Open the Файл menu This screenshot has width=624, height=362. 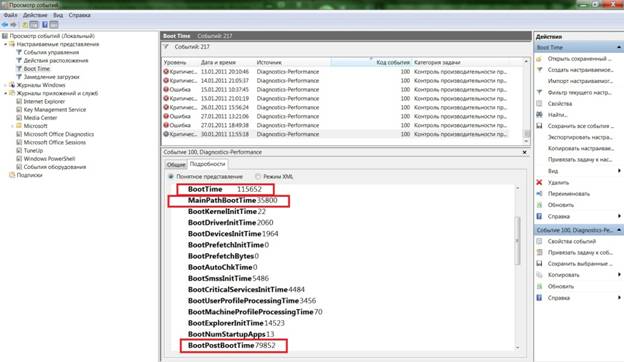pos(10,15)
